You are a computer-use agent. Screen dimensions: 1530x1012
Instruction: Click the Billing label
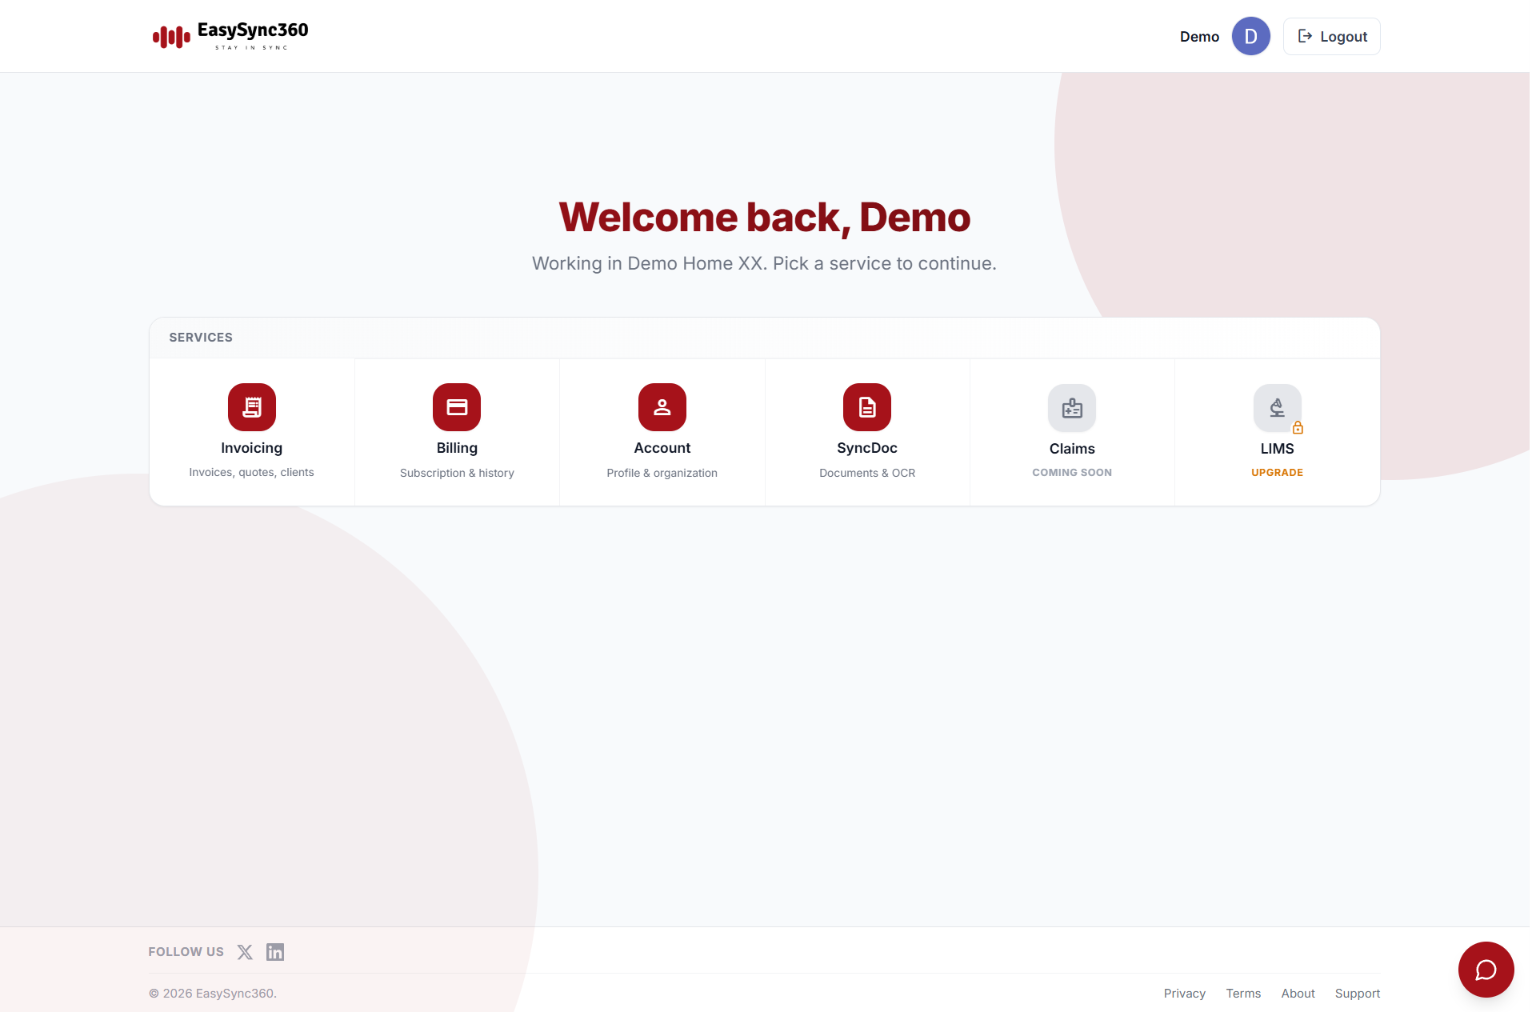pyautogui.click(x=457, y=448)
